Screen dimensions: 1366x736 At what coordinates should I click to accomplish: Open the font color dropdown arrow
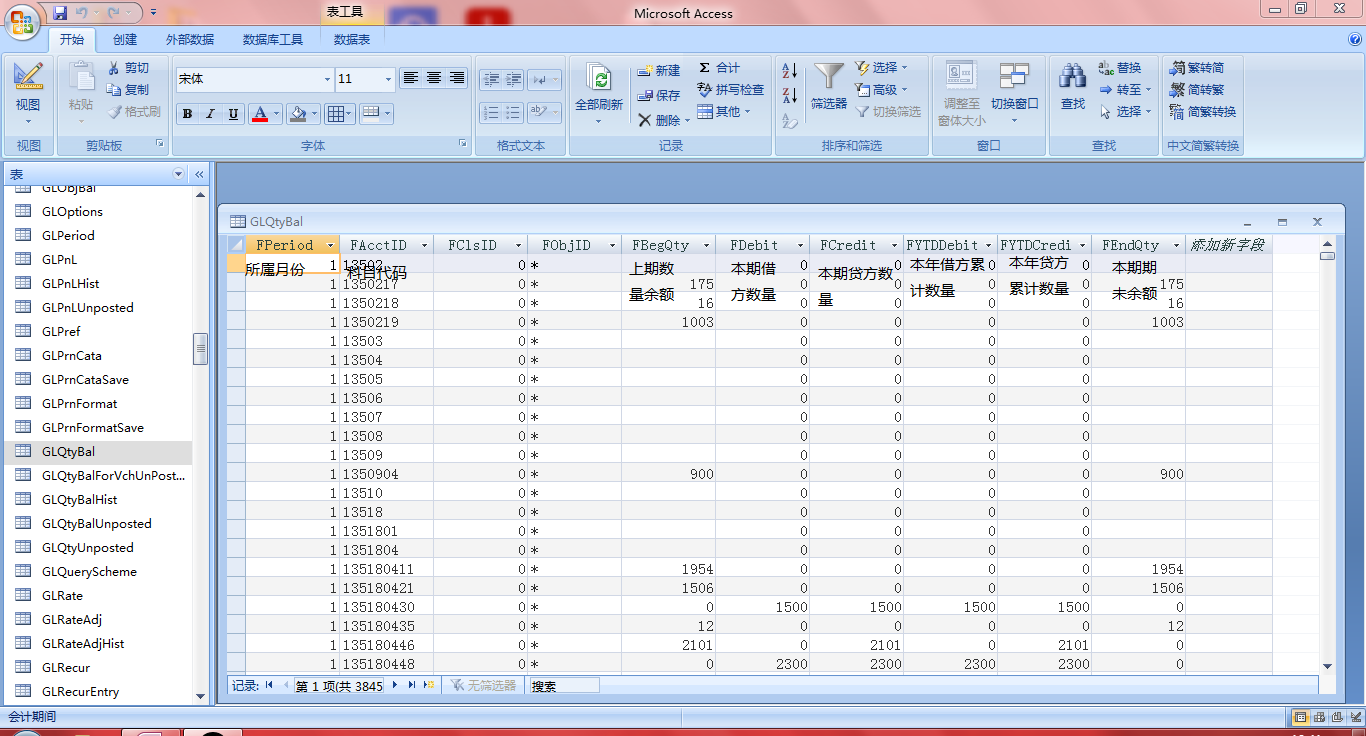click(x=278, y=114)
